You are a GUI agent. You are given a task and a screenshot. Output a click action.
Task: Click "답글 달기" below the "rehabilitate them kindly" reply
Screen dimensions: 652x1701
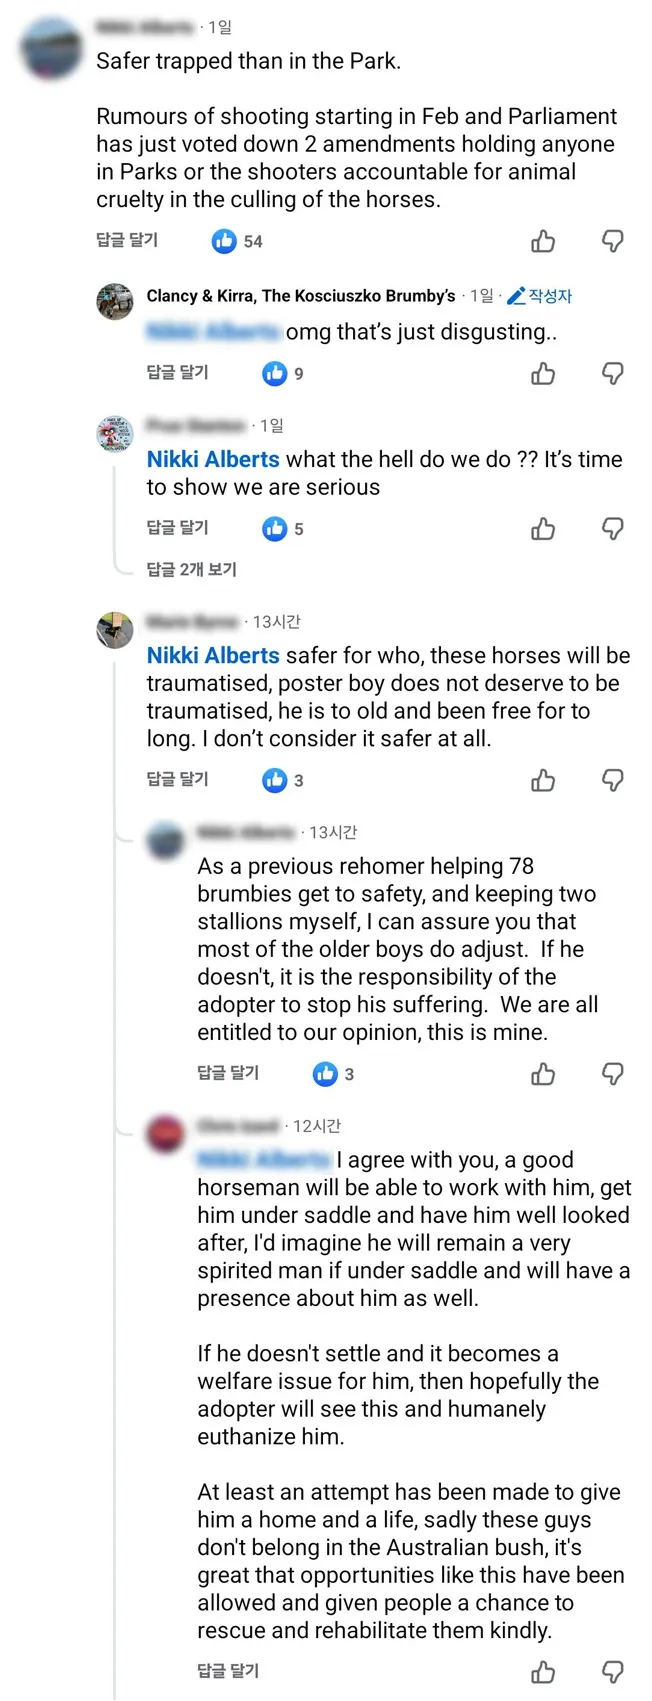pyautogui.click(x=228, y=1670)
